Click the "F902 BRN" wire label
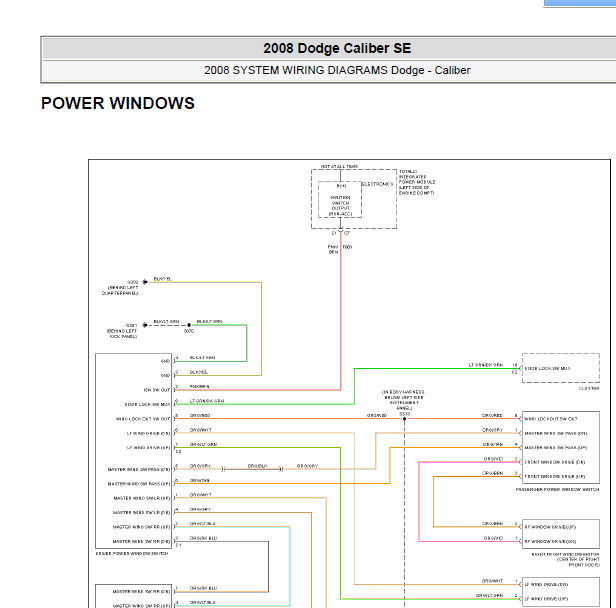The height and width of the screenshot is (608, 616). coord(333,249)
